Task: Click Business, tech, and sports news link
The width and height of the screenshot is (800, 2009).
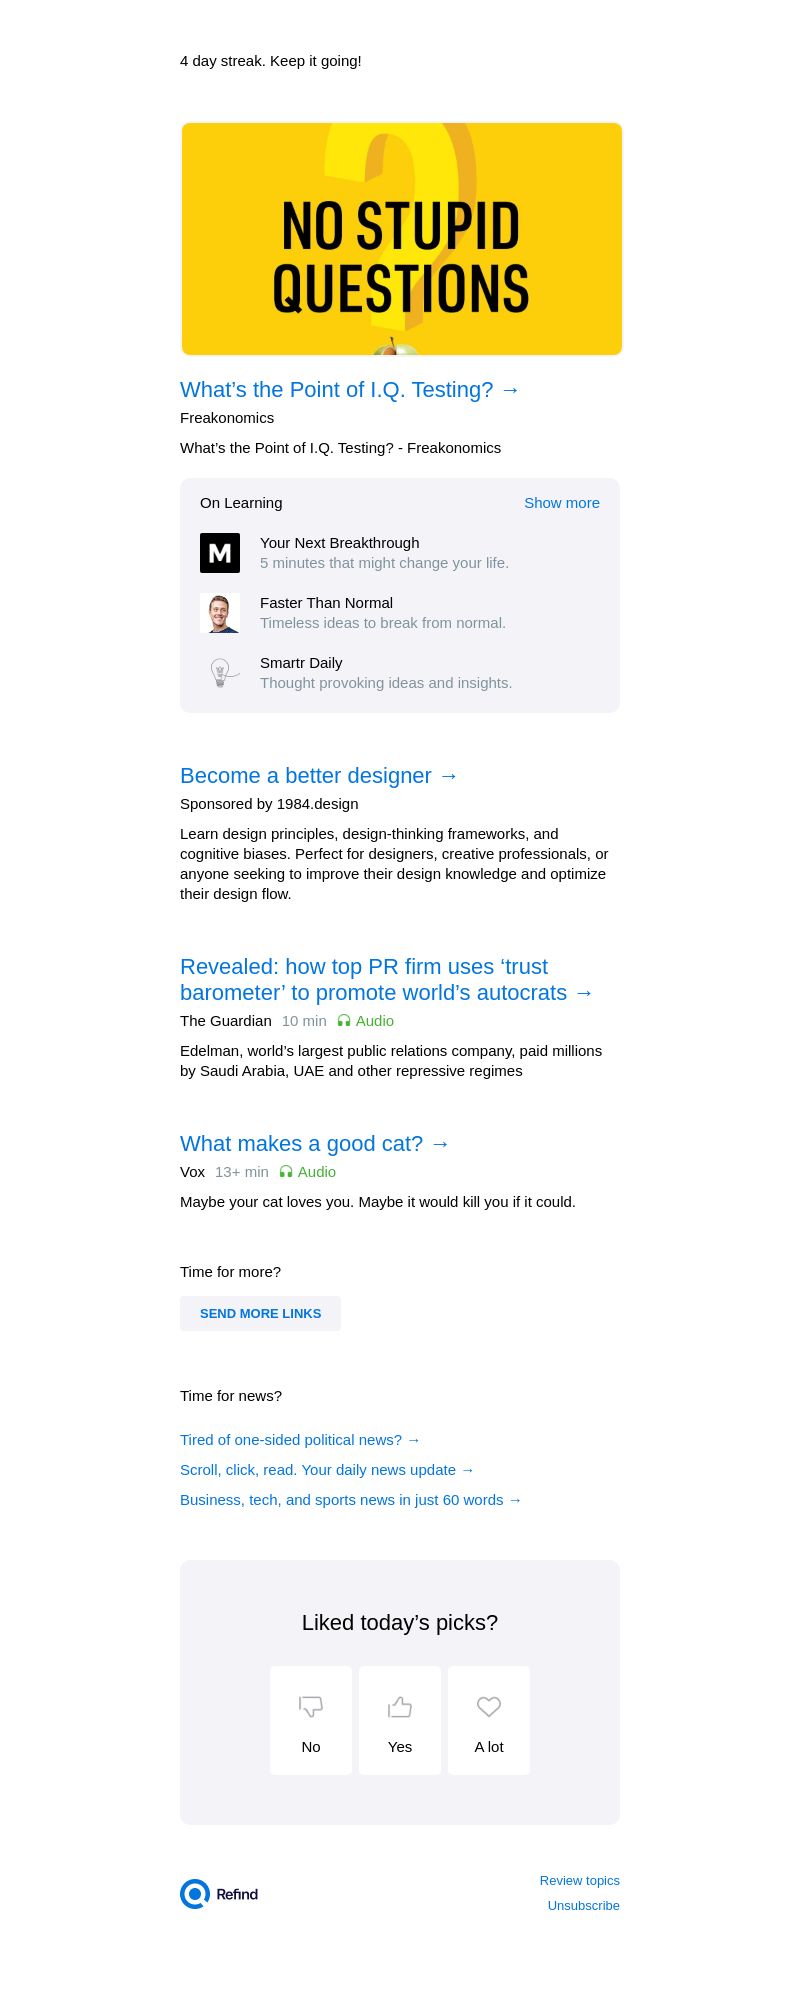Action: click(x=350, y=1500)
